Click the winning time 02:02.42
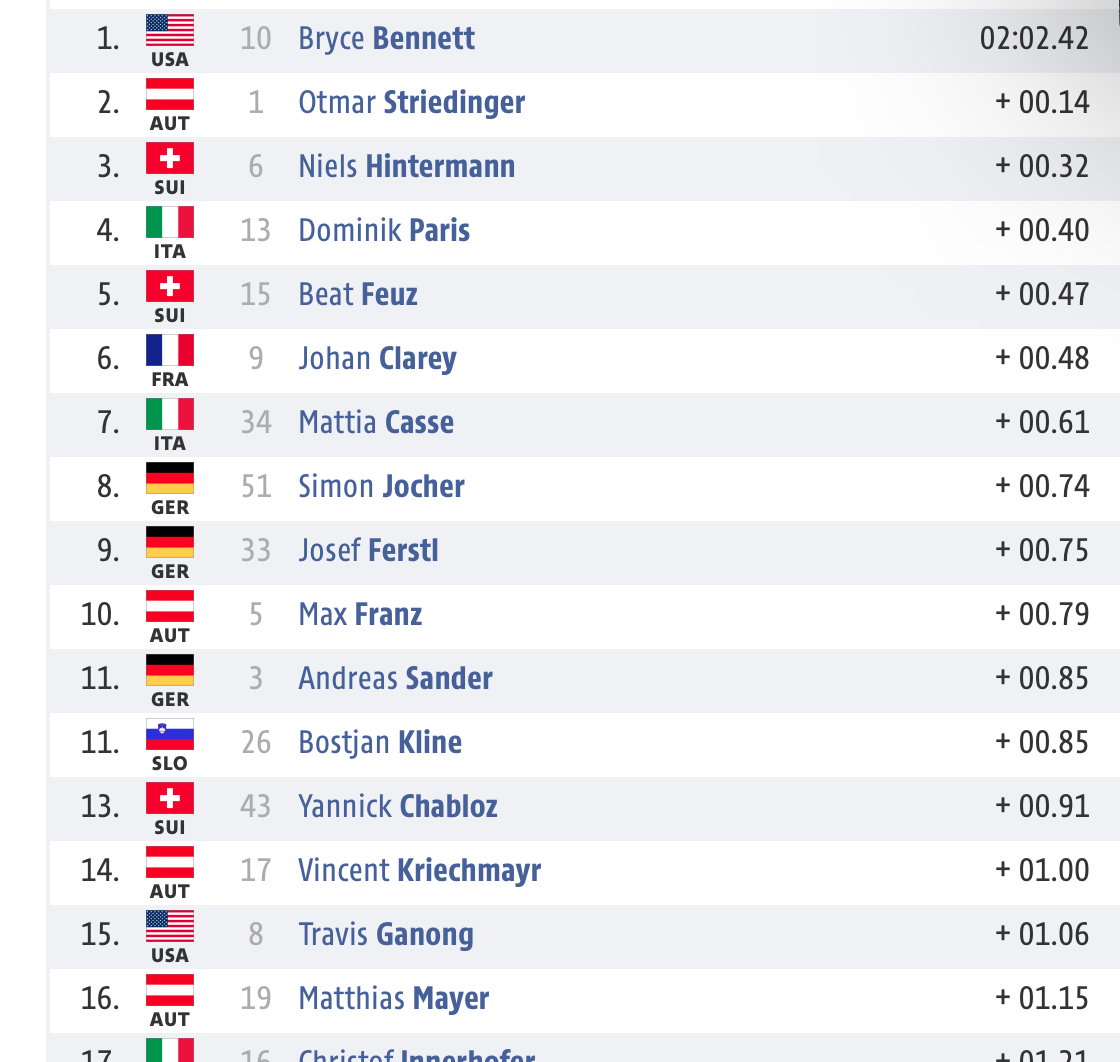Viewport: 1120px width, 1062px height. pos(1034,39)
